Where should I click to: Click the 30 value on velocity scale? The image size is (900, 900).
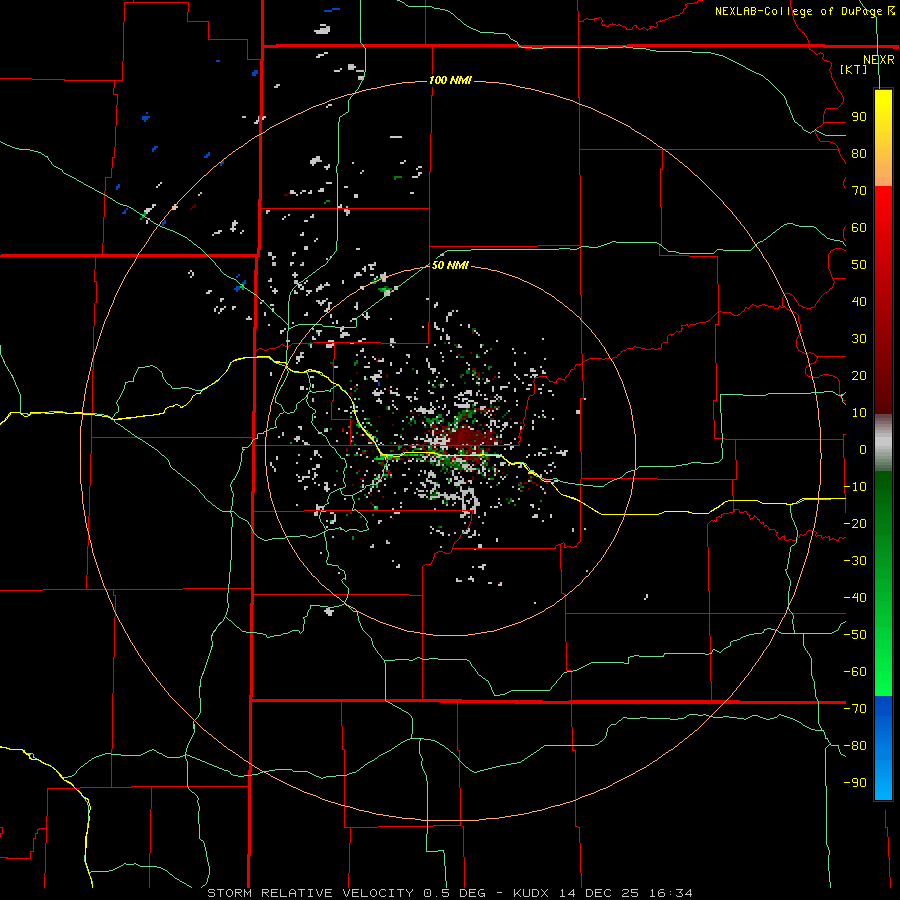point(859,339)
